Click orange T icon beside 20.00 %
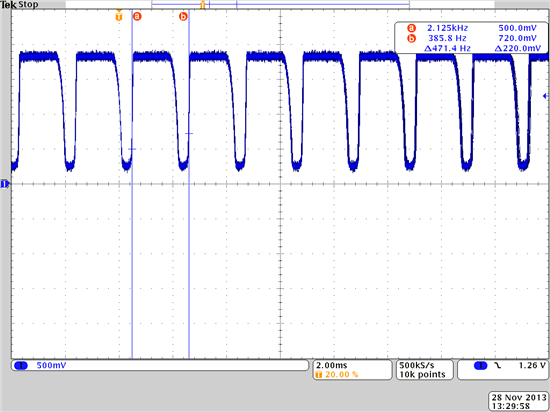Screen dimensions: 550x412 click(318, 375)
